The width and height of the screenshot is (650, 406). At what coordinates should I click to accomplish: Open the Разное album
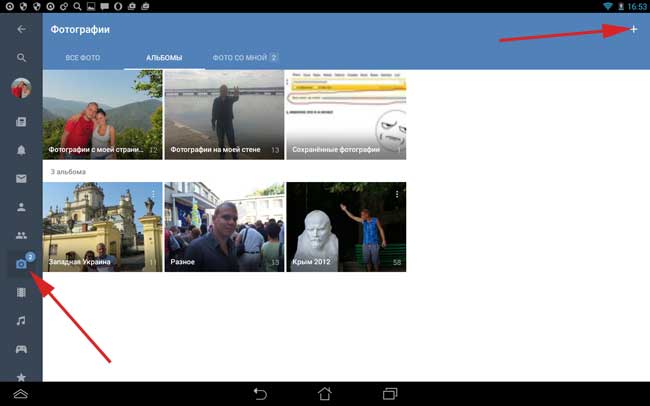tap(223, 227)
